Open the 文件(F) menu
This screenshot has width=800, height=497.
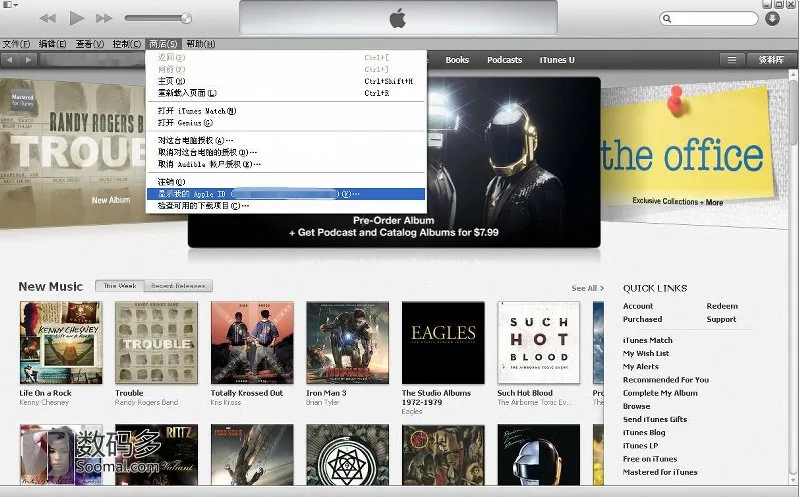(x=16, y=44)
